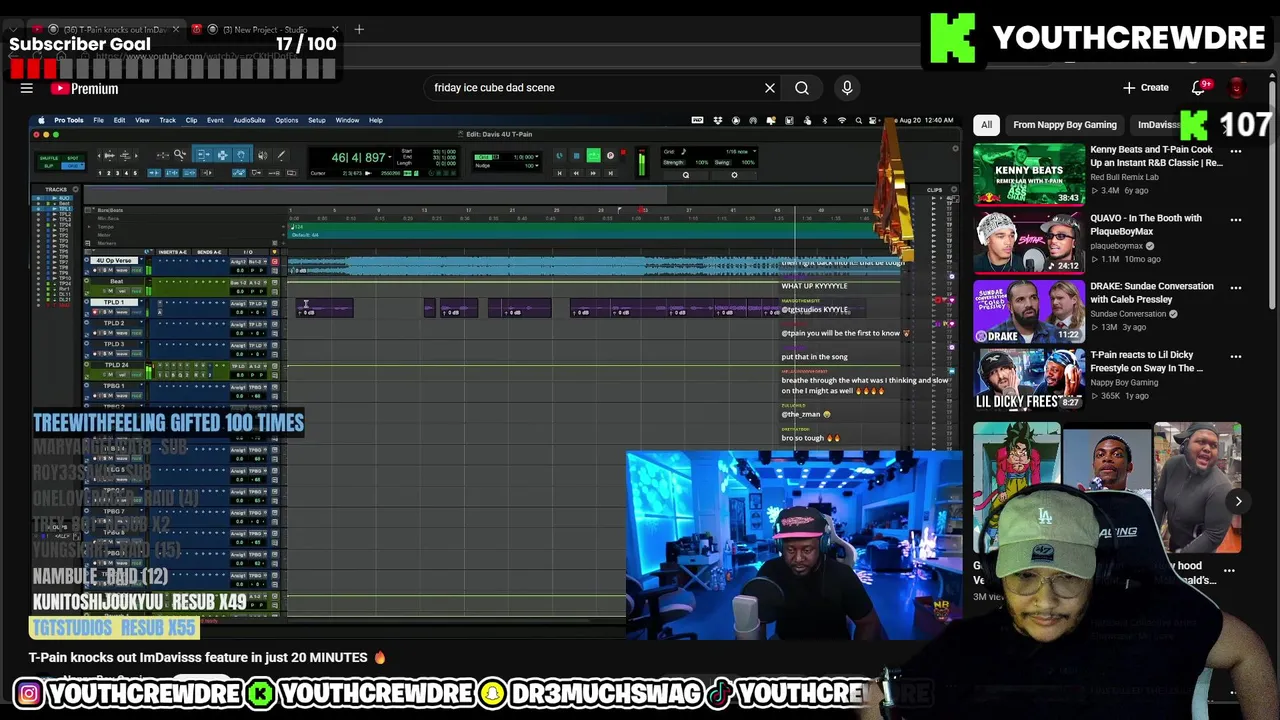Select the Pencil tool in Pro Tools
The height and width of the screenshot is (720, 1280).
point(281,155)
